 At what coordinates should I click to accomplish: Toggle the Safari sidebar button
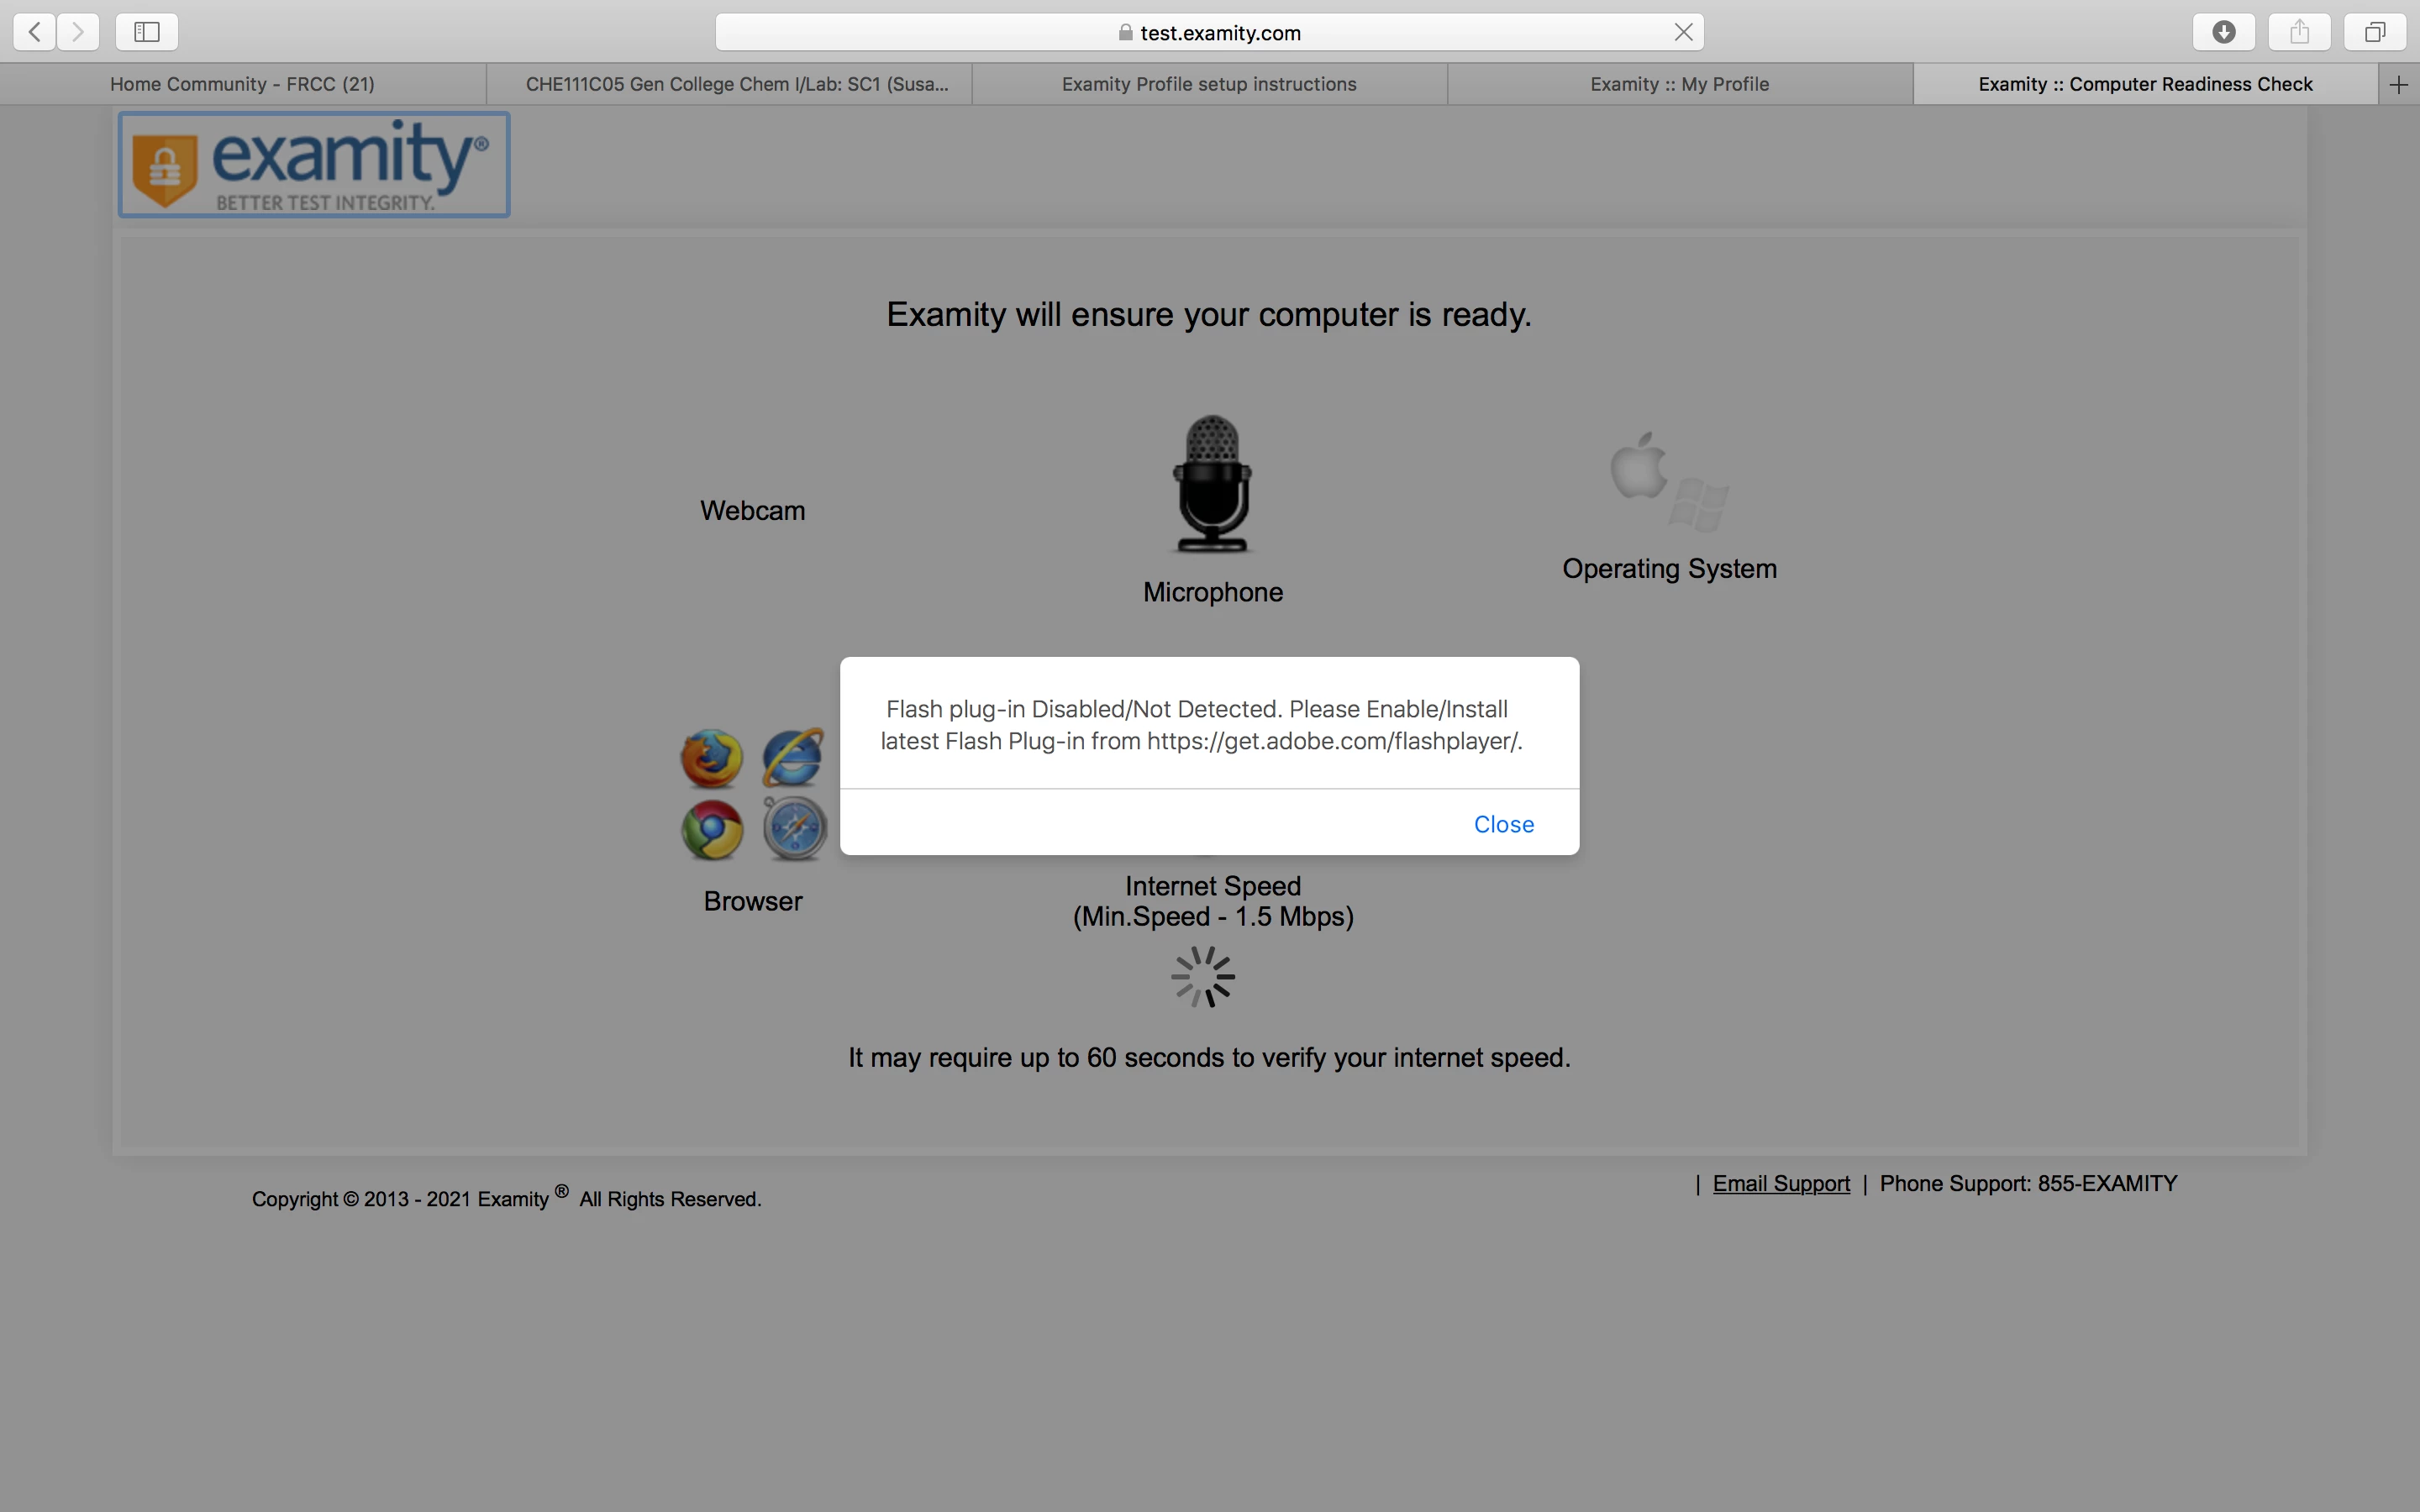pyautogui.click(x=147, y=32)
